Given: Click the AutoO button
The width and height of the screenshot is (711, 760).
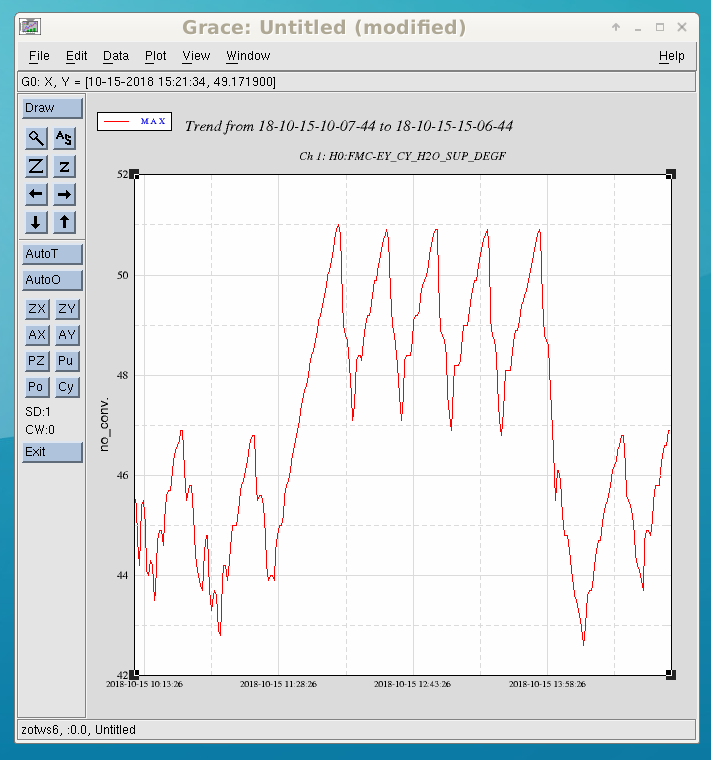Looking at the screenshot, I should click(52, 280).
